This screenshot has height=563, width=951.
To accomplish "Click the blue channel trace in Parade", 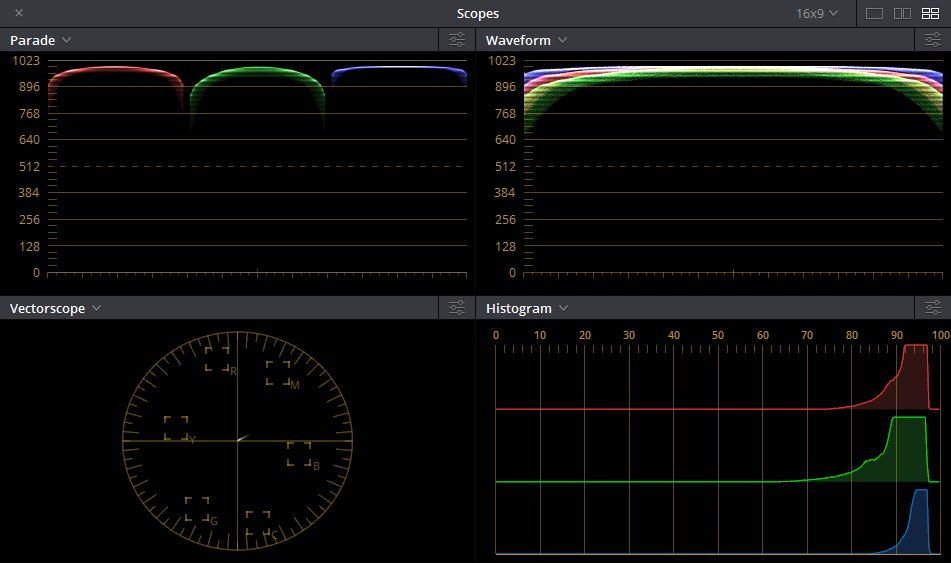I will (399, 68).
